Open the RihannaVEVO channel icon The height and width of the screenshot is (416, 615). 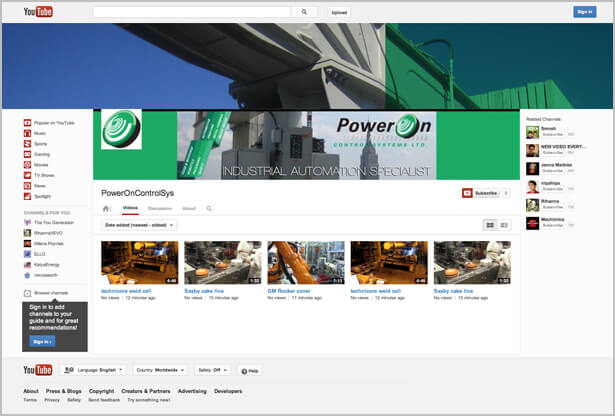click(x=27, y=233)
